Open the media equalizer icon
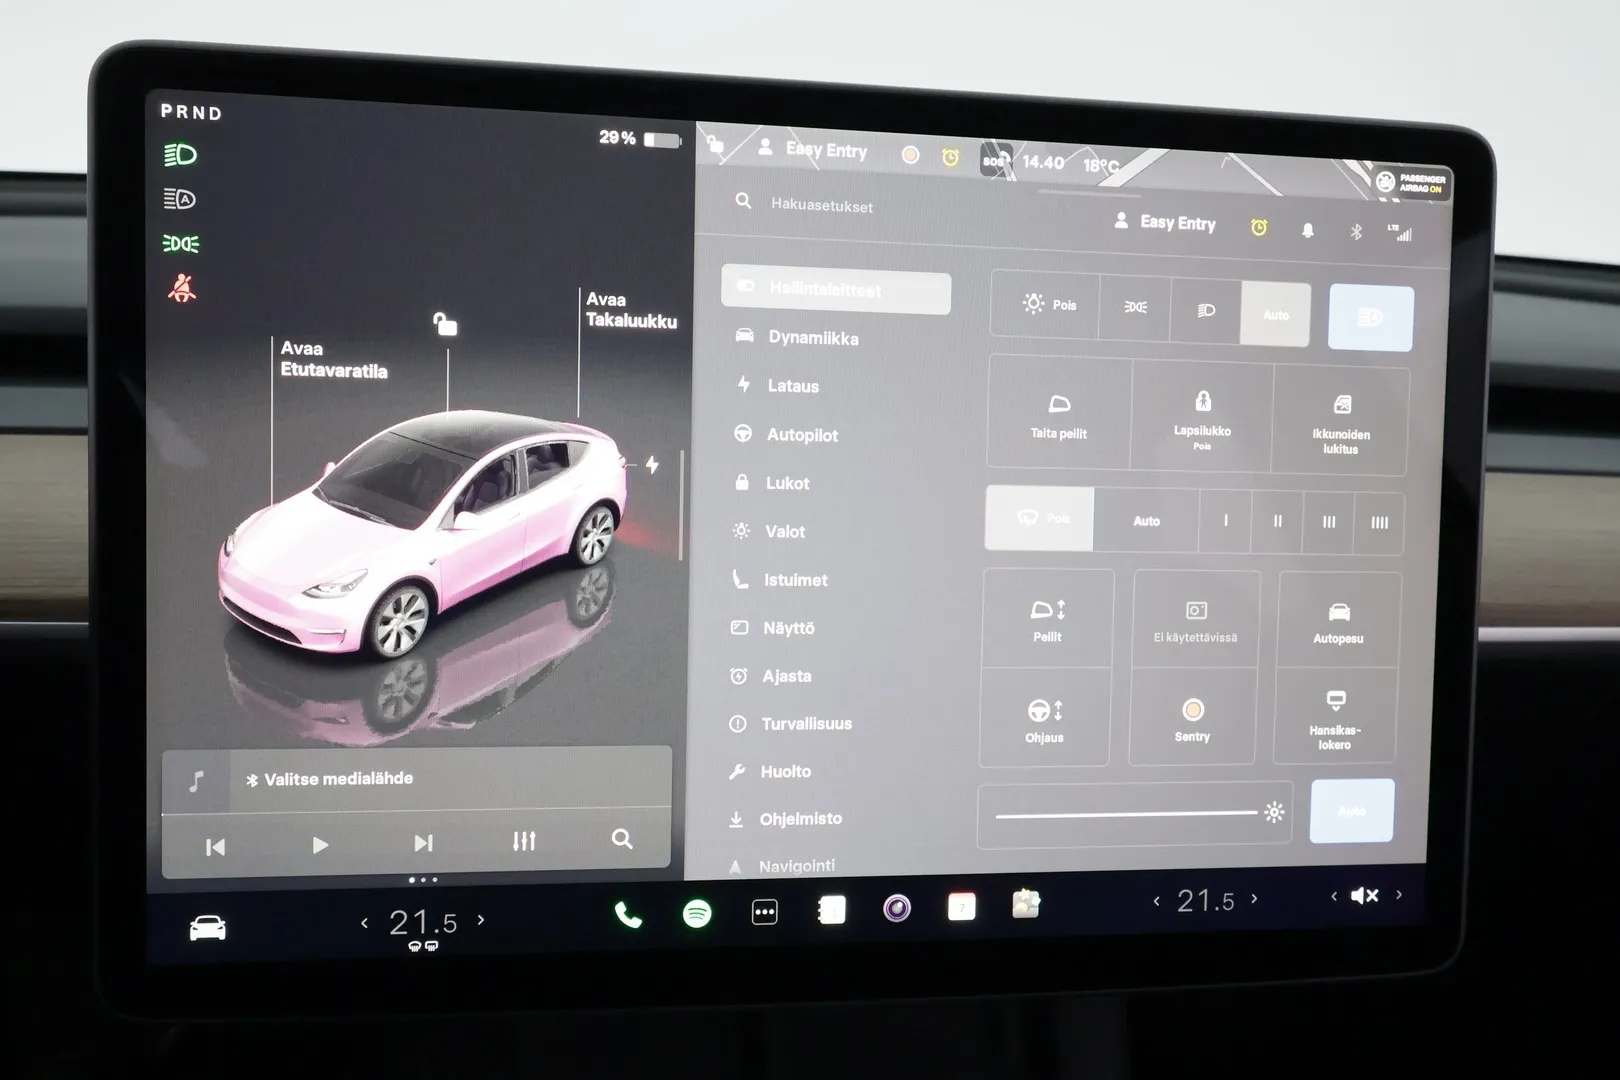 [x=524, y=841]
